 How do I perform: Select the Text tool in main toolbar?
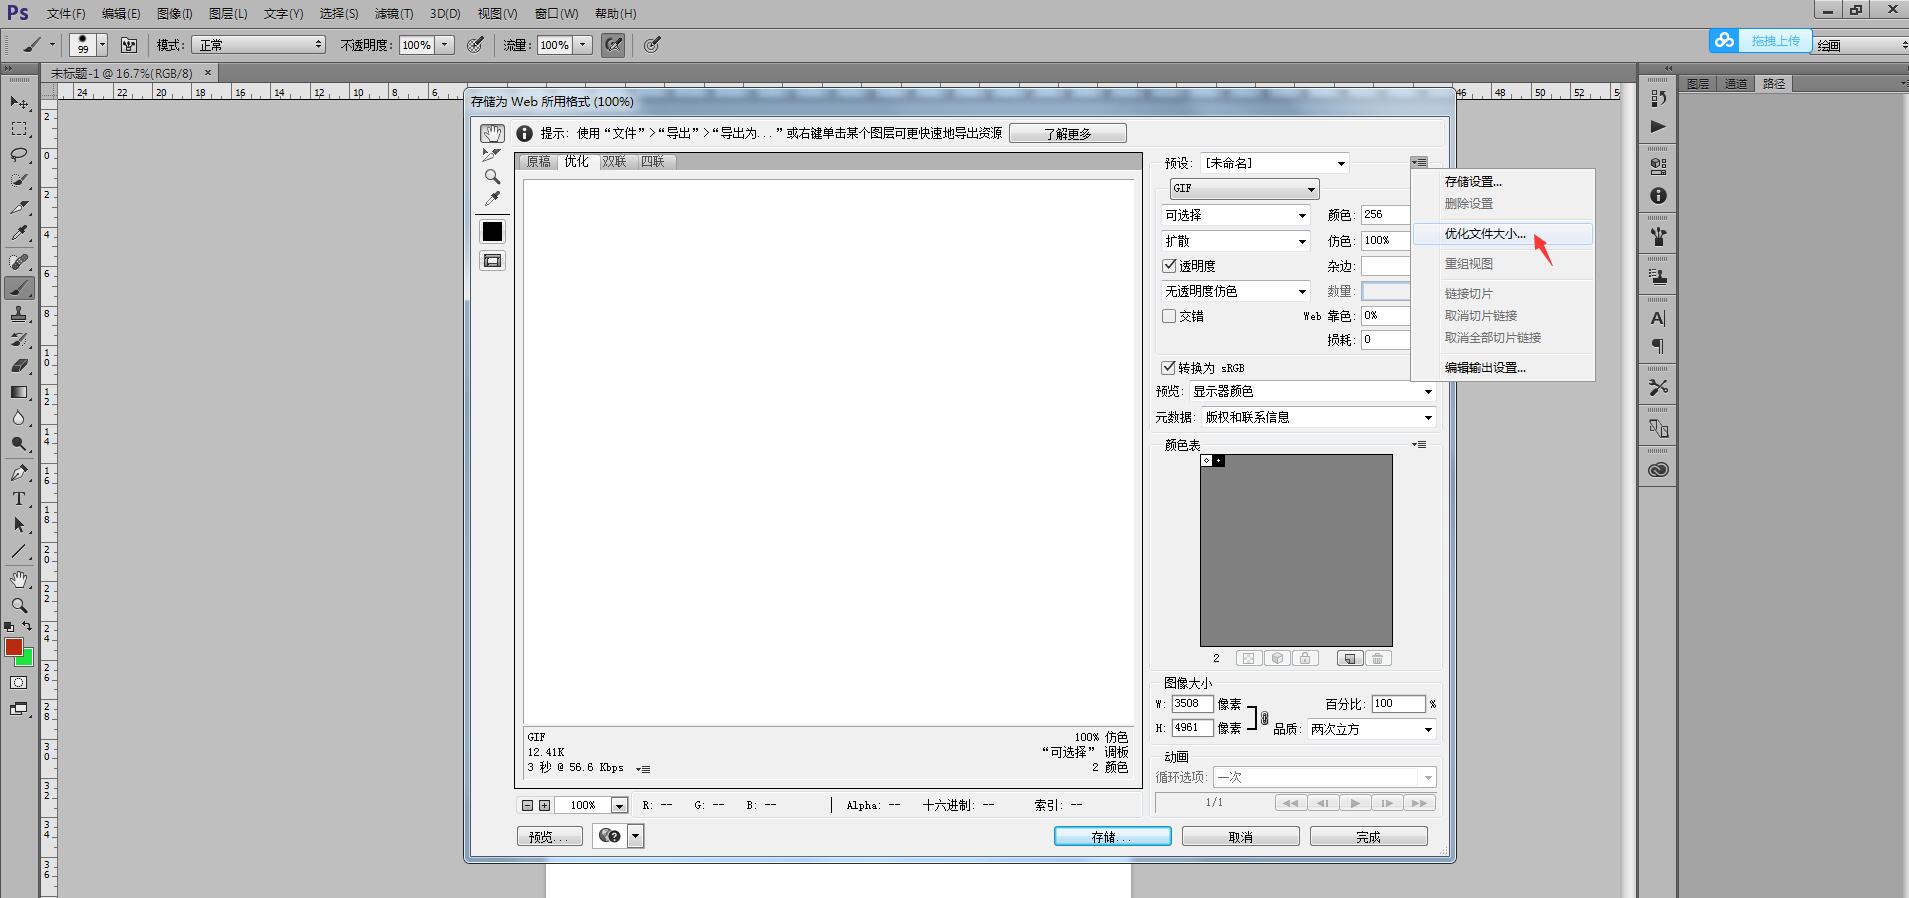(x=18, y=499)
